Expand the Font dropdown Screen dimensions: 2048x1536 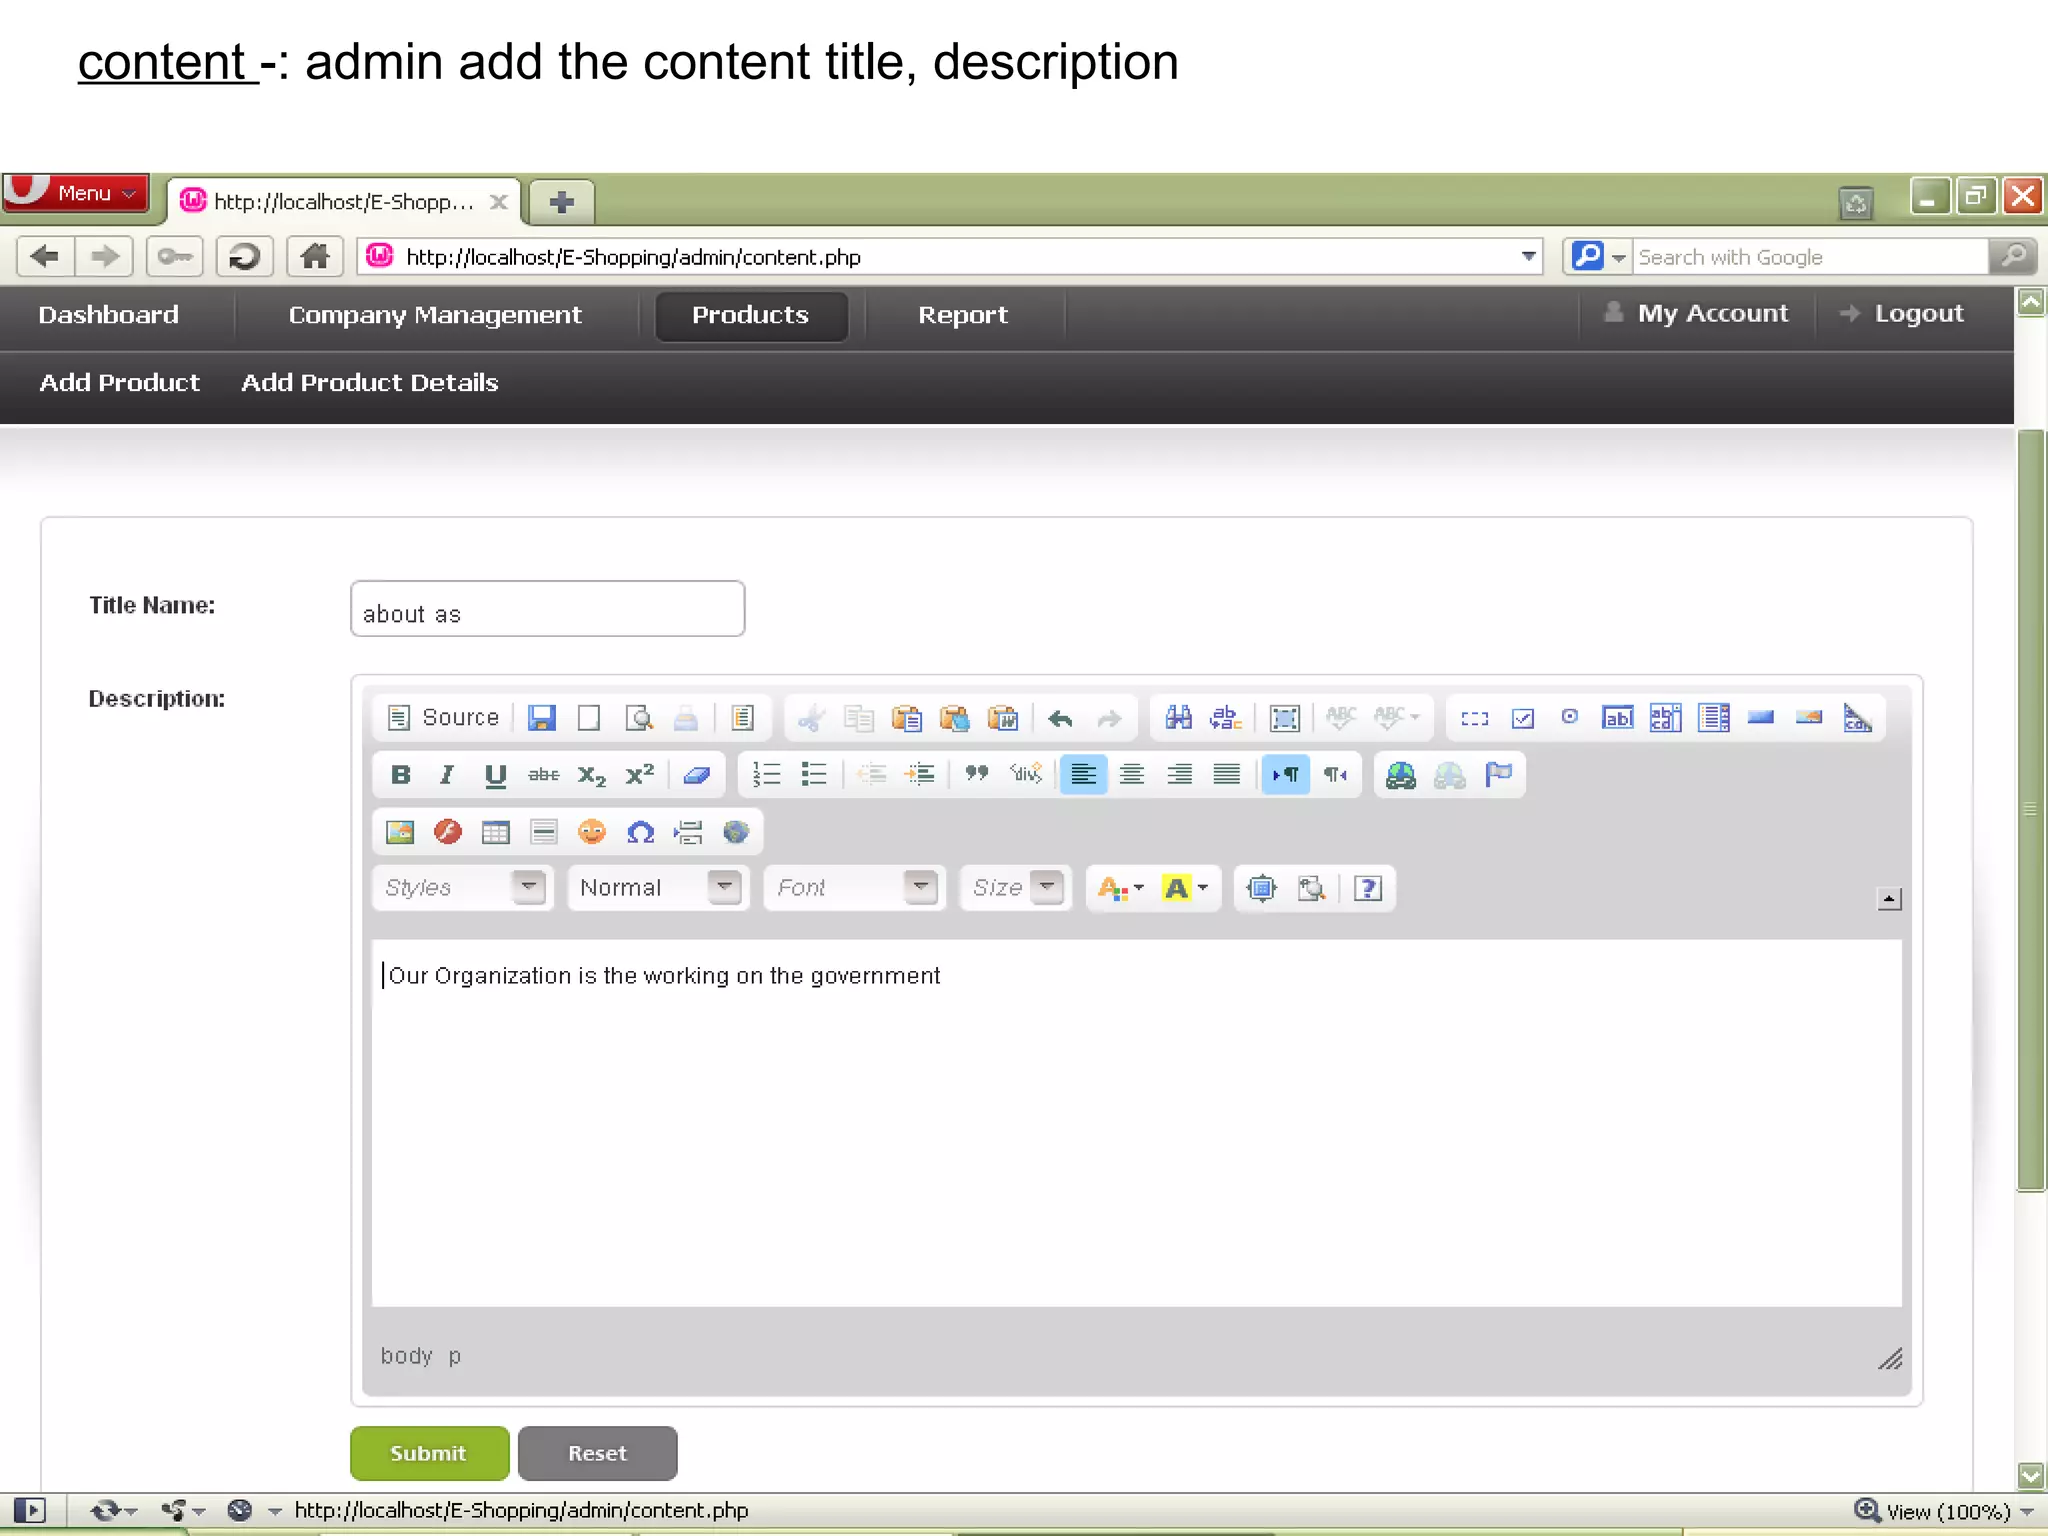click(x=920, y=887)
